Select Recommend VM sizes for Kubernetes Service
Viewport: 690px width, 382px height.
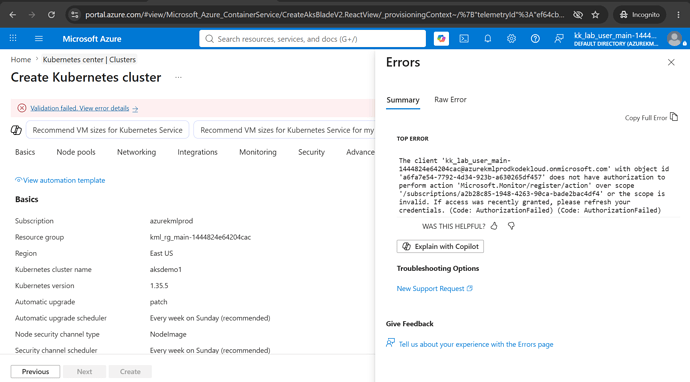point(107,130)
